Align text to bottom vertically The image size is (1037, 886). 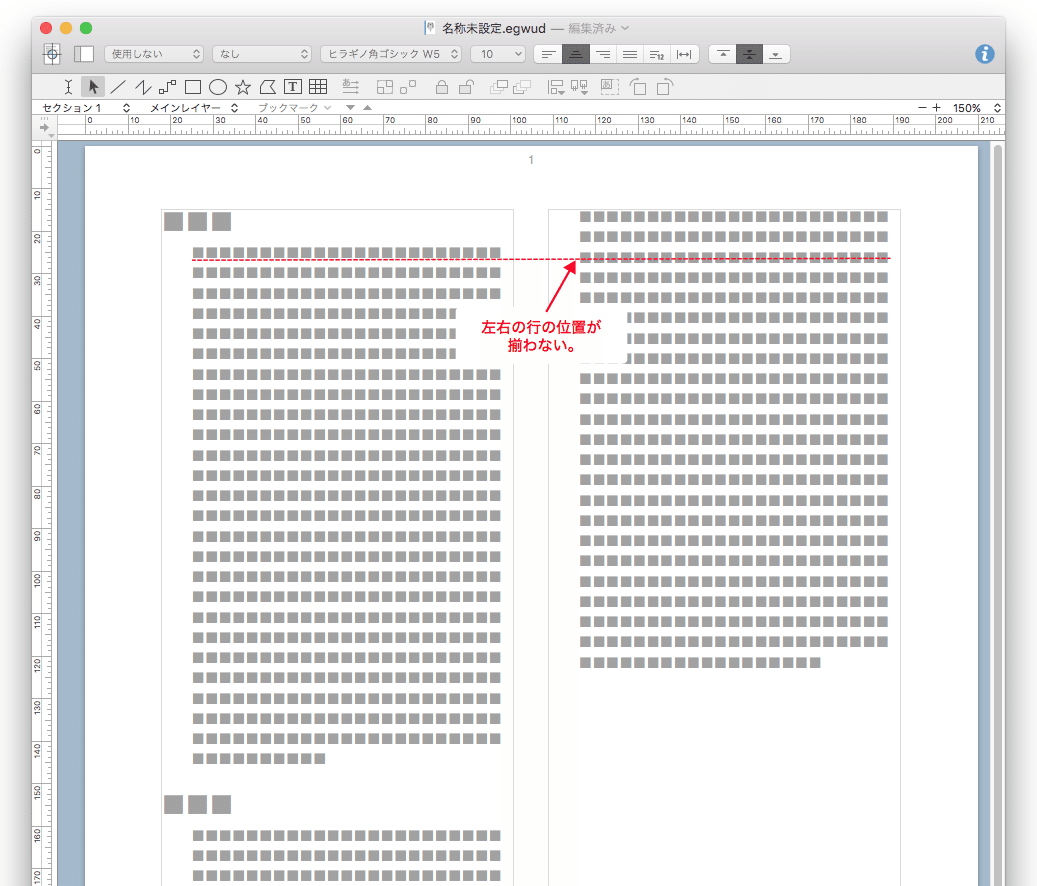pos(776,54)
